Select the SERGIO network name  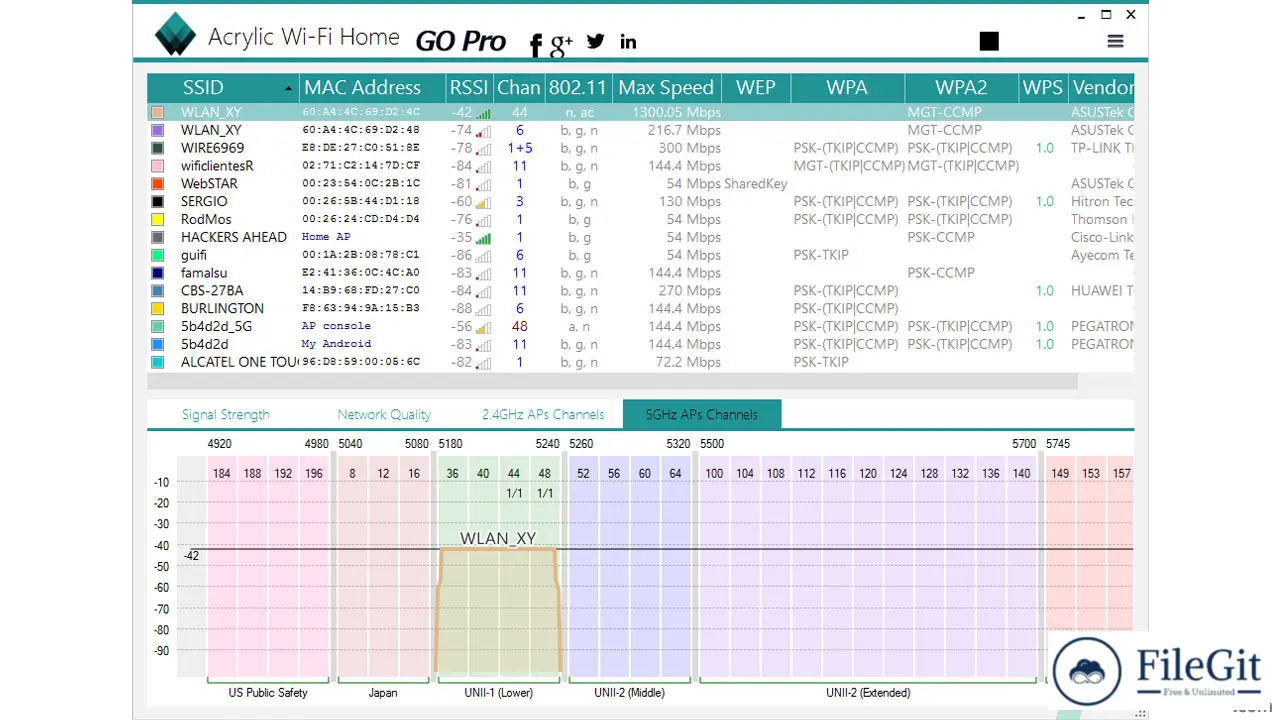pos(204,202)
